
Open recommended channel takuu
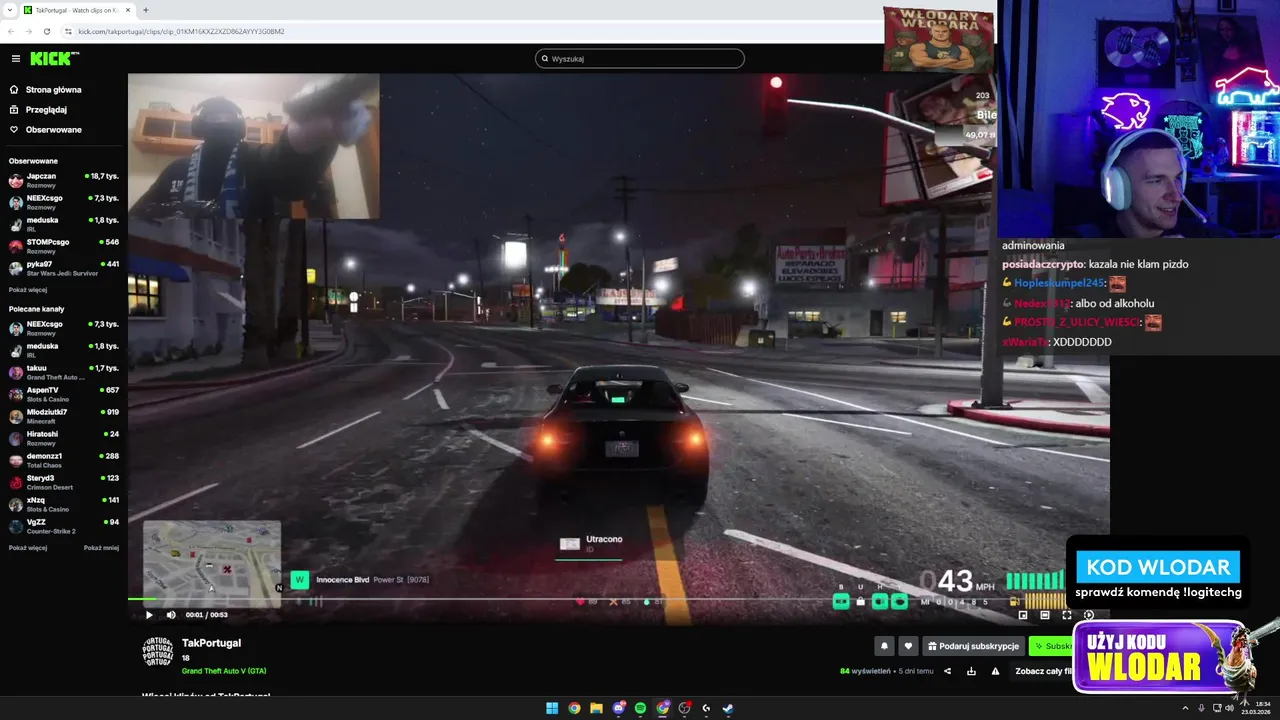(x=64, y=372)
